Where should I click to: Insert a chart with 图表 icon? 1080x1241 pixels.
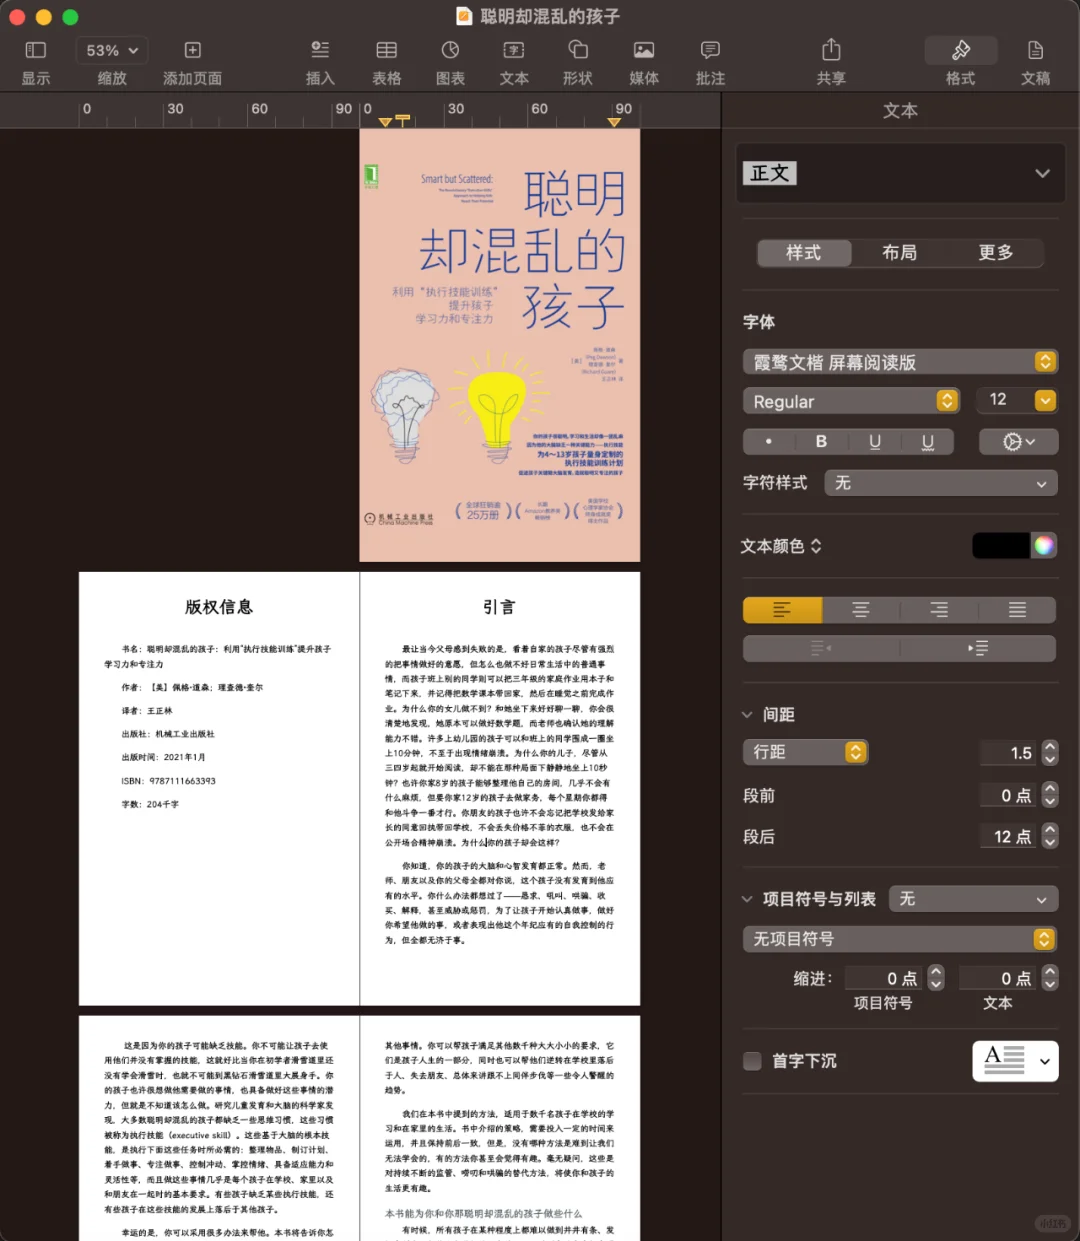(451, 50)
